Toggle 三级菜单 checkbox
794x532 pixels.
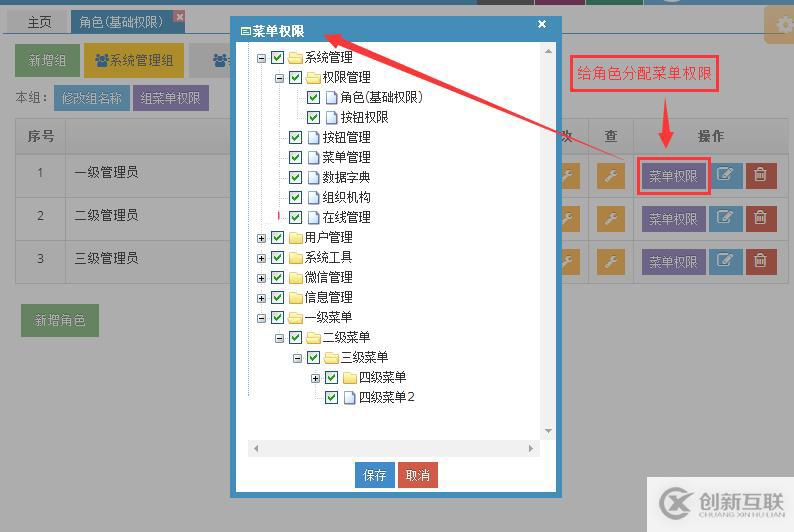(x=313, y=358)
